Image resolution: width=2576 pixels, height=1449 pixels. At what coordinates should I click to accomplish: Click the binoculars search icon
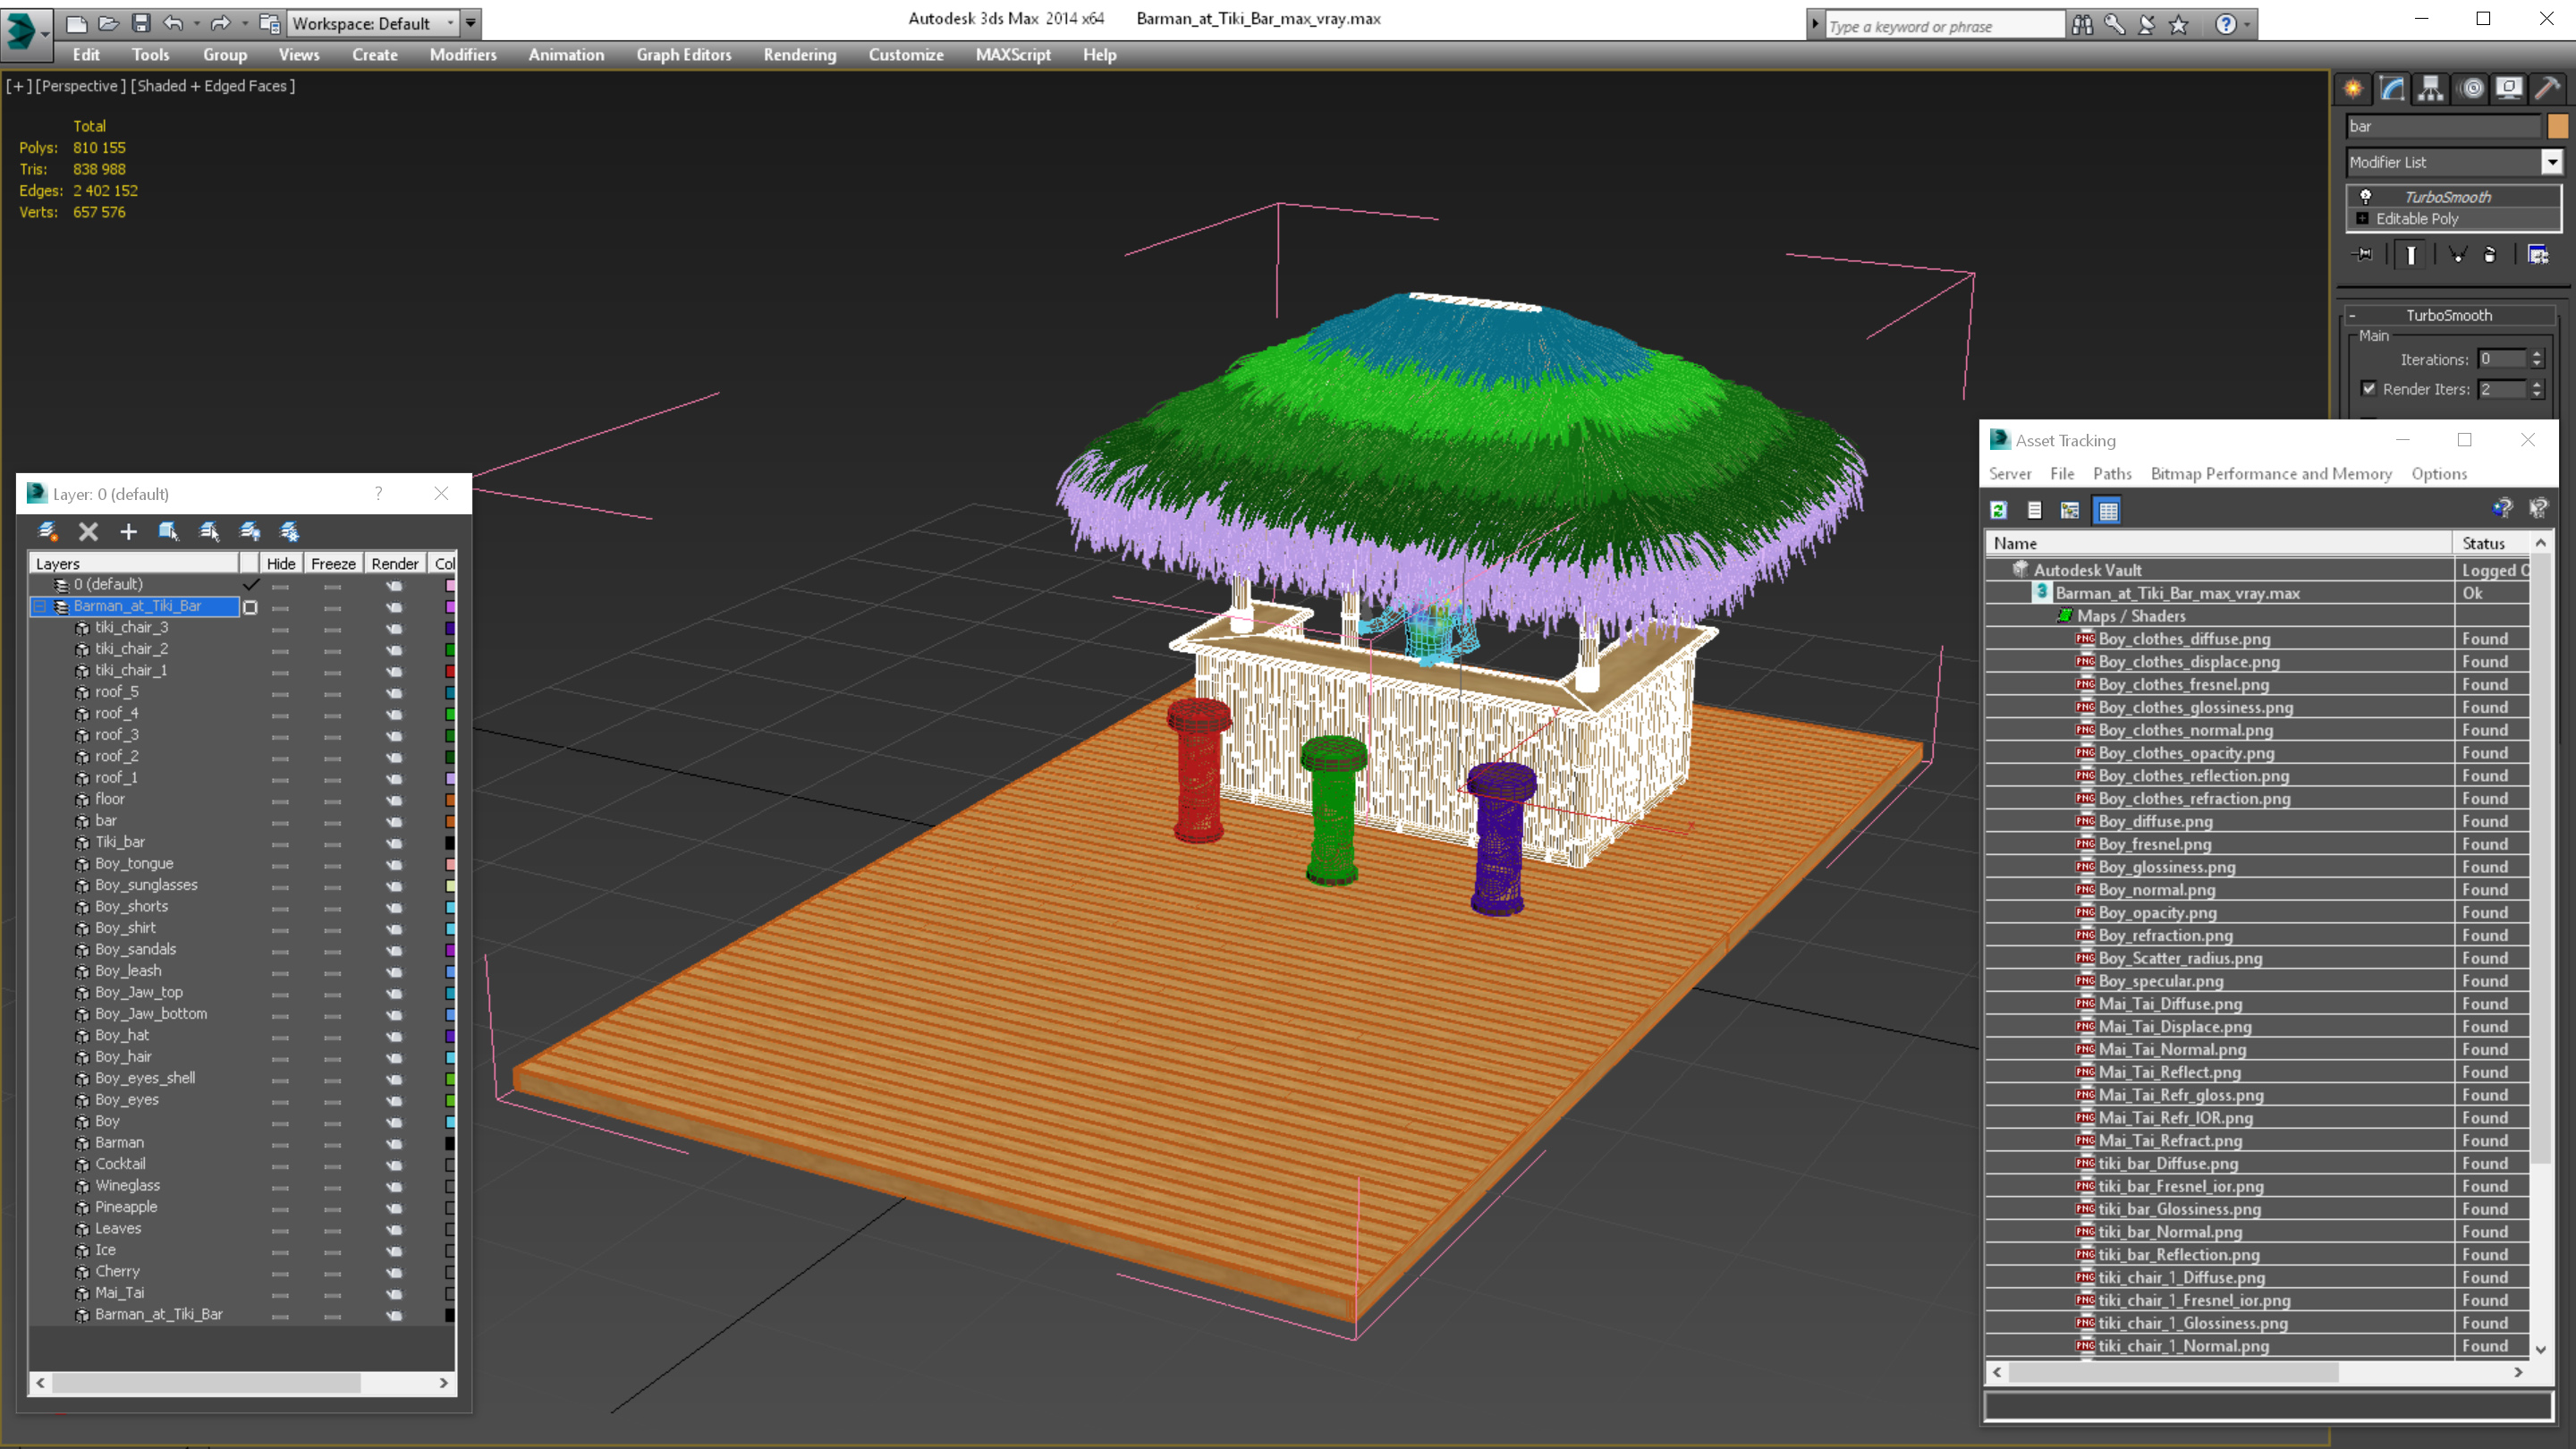pyautogui.click(x=2082, y=25)
